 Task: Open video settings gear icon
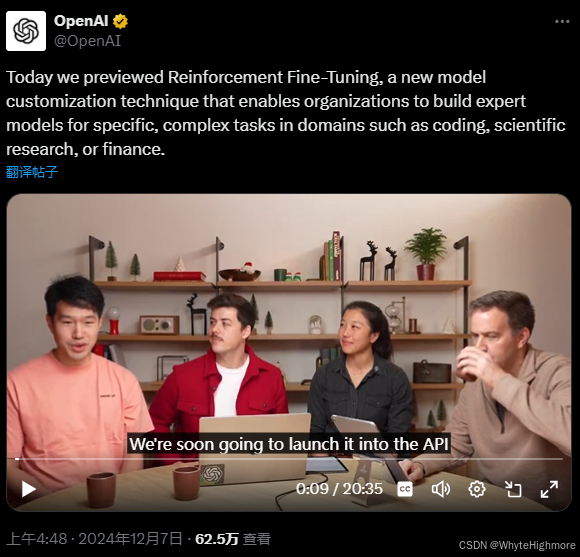click(477, 489)
